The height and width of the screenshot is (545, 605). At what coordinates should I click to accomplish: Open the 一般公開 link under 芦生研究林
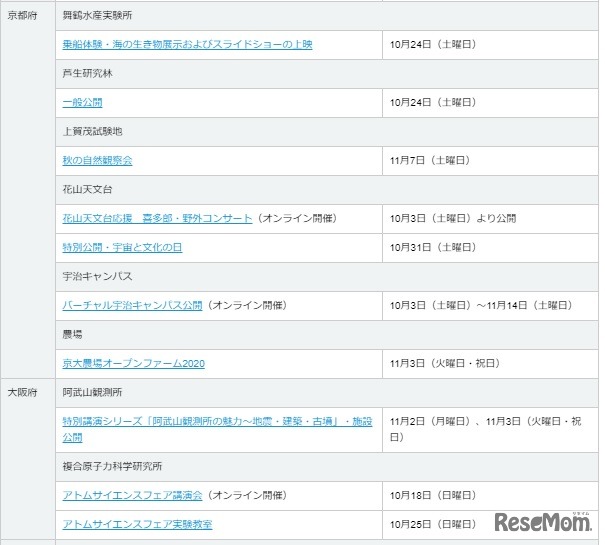point(82,102)
